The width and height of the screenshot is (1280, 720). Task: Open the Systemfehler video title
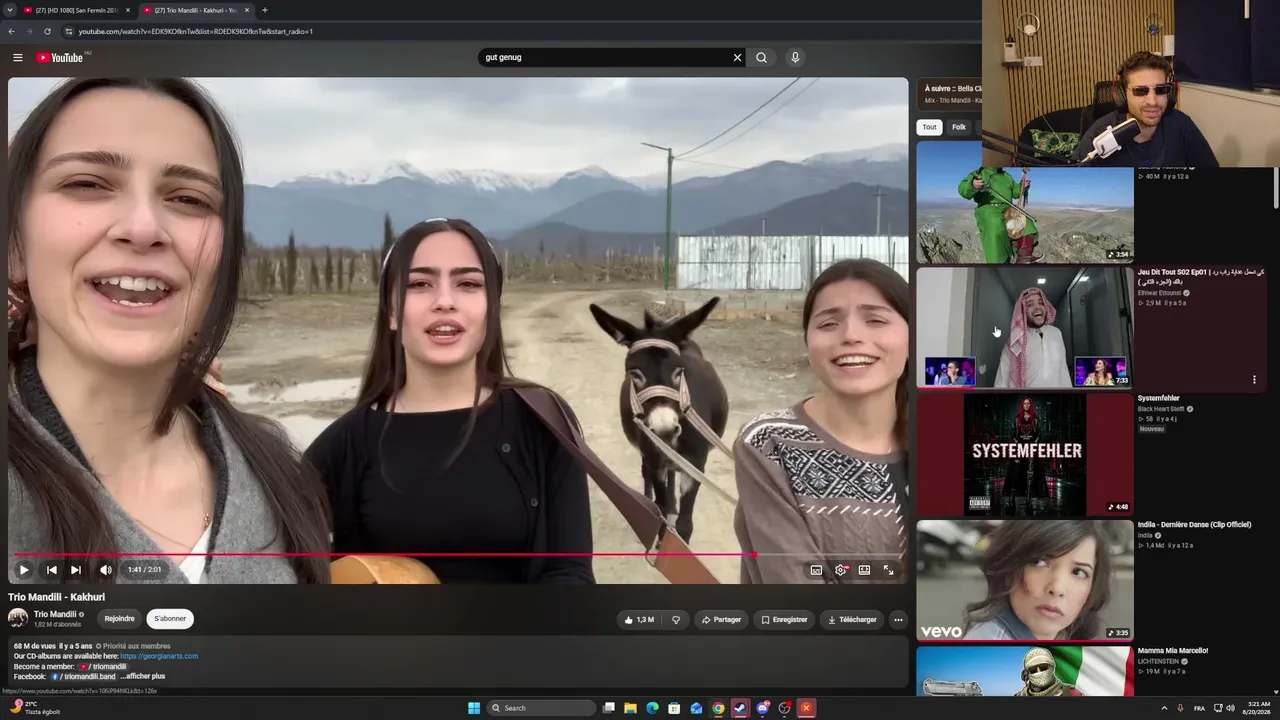1158,398
